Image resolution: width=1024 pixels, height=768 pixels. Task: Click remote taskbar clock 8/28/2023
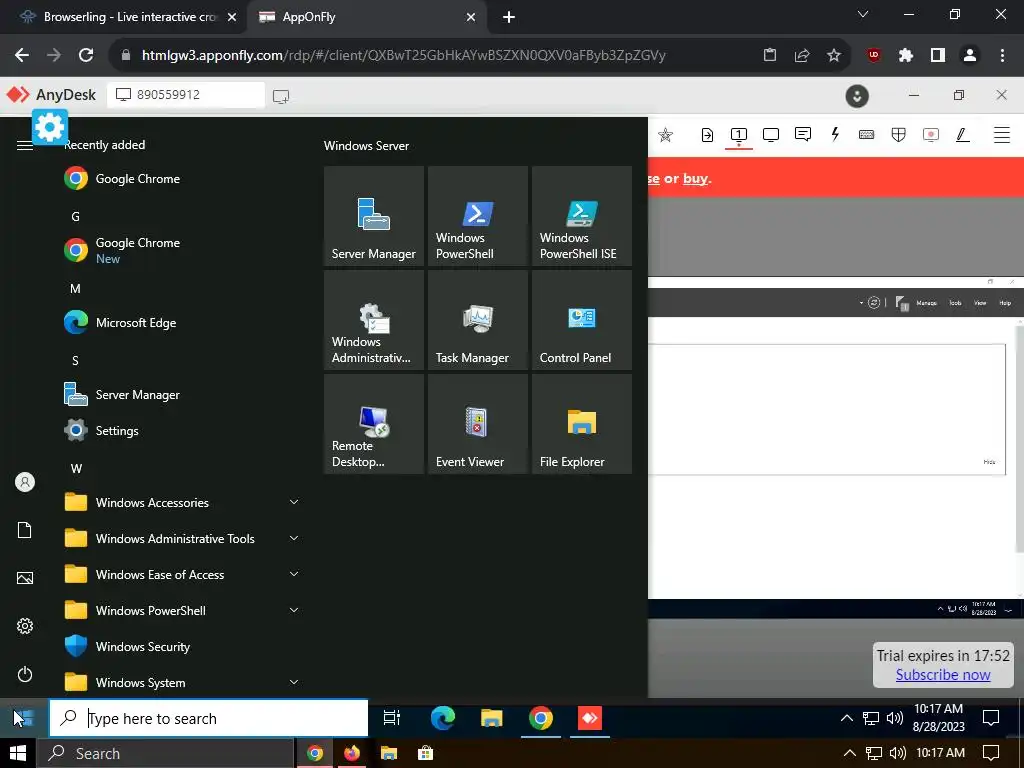(938, 717)
